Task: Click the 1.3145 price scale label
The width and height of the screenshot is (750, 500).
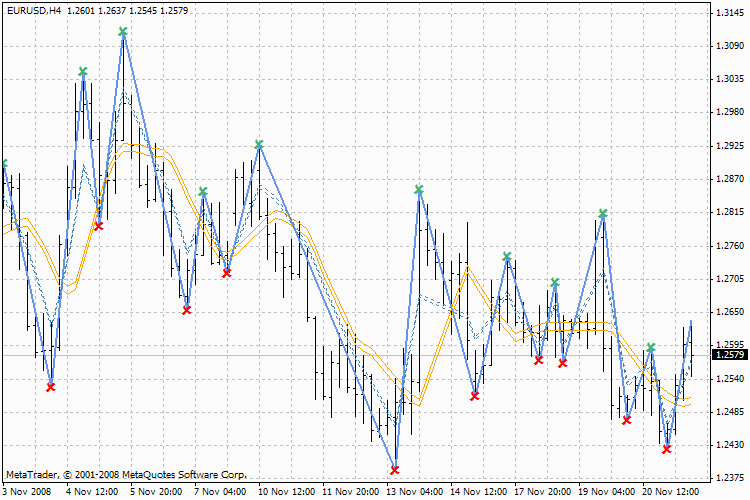Action: [x=727, y=13]
